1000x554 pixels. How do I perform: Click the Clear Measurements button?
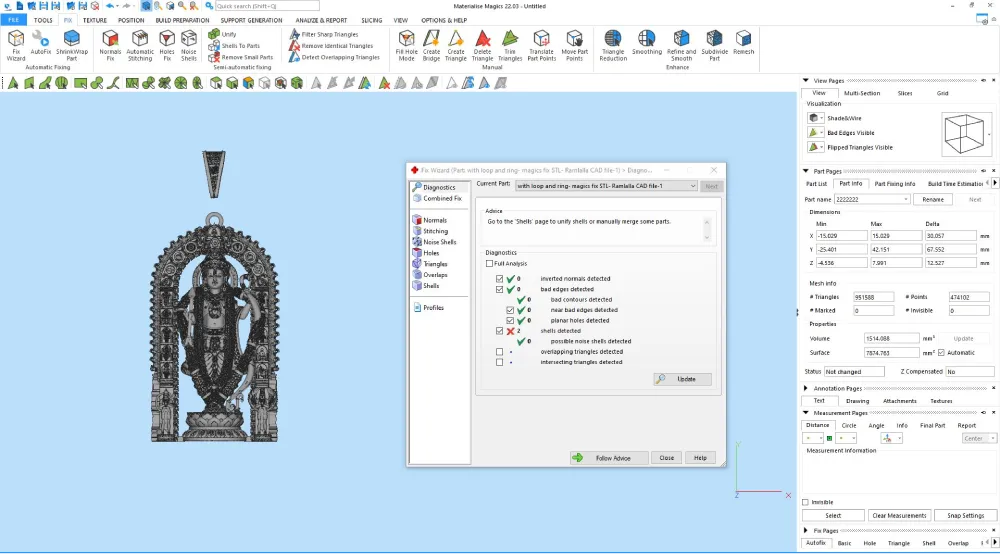pos(899,515)
